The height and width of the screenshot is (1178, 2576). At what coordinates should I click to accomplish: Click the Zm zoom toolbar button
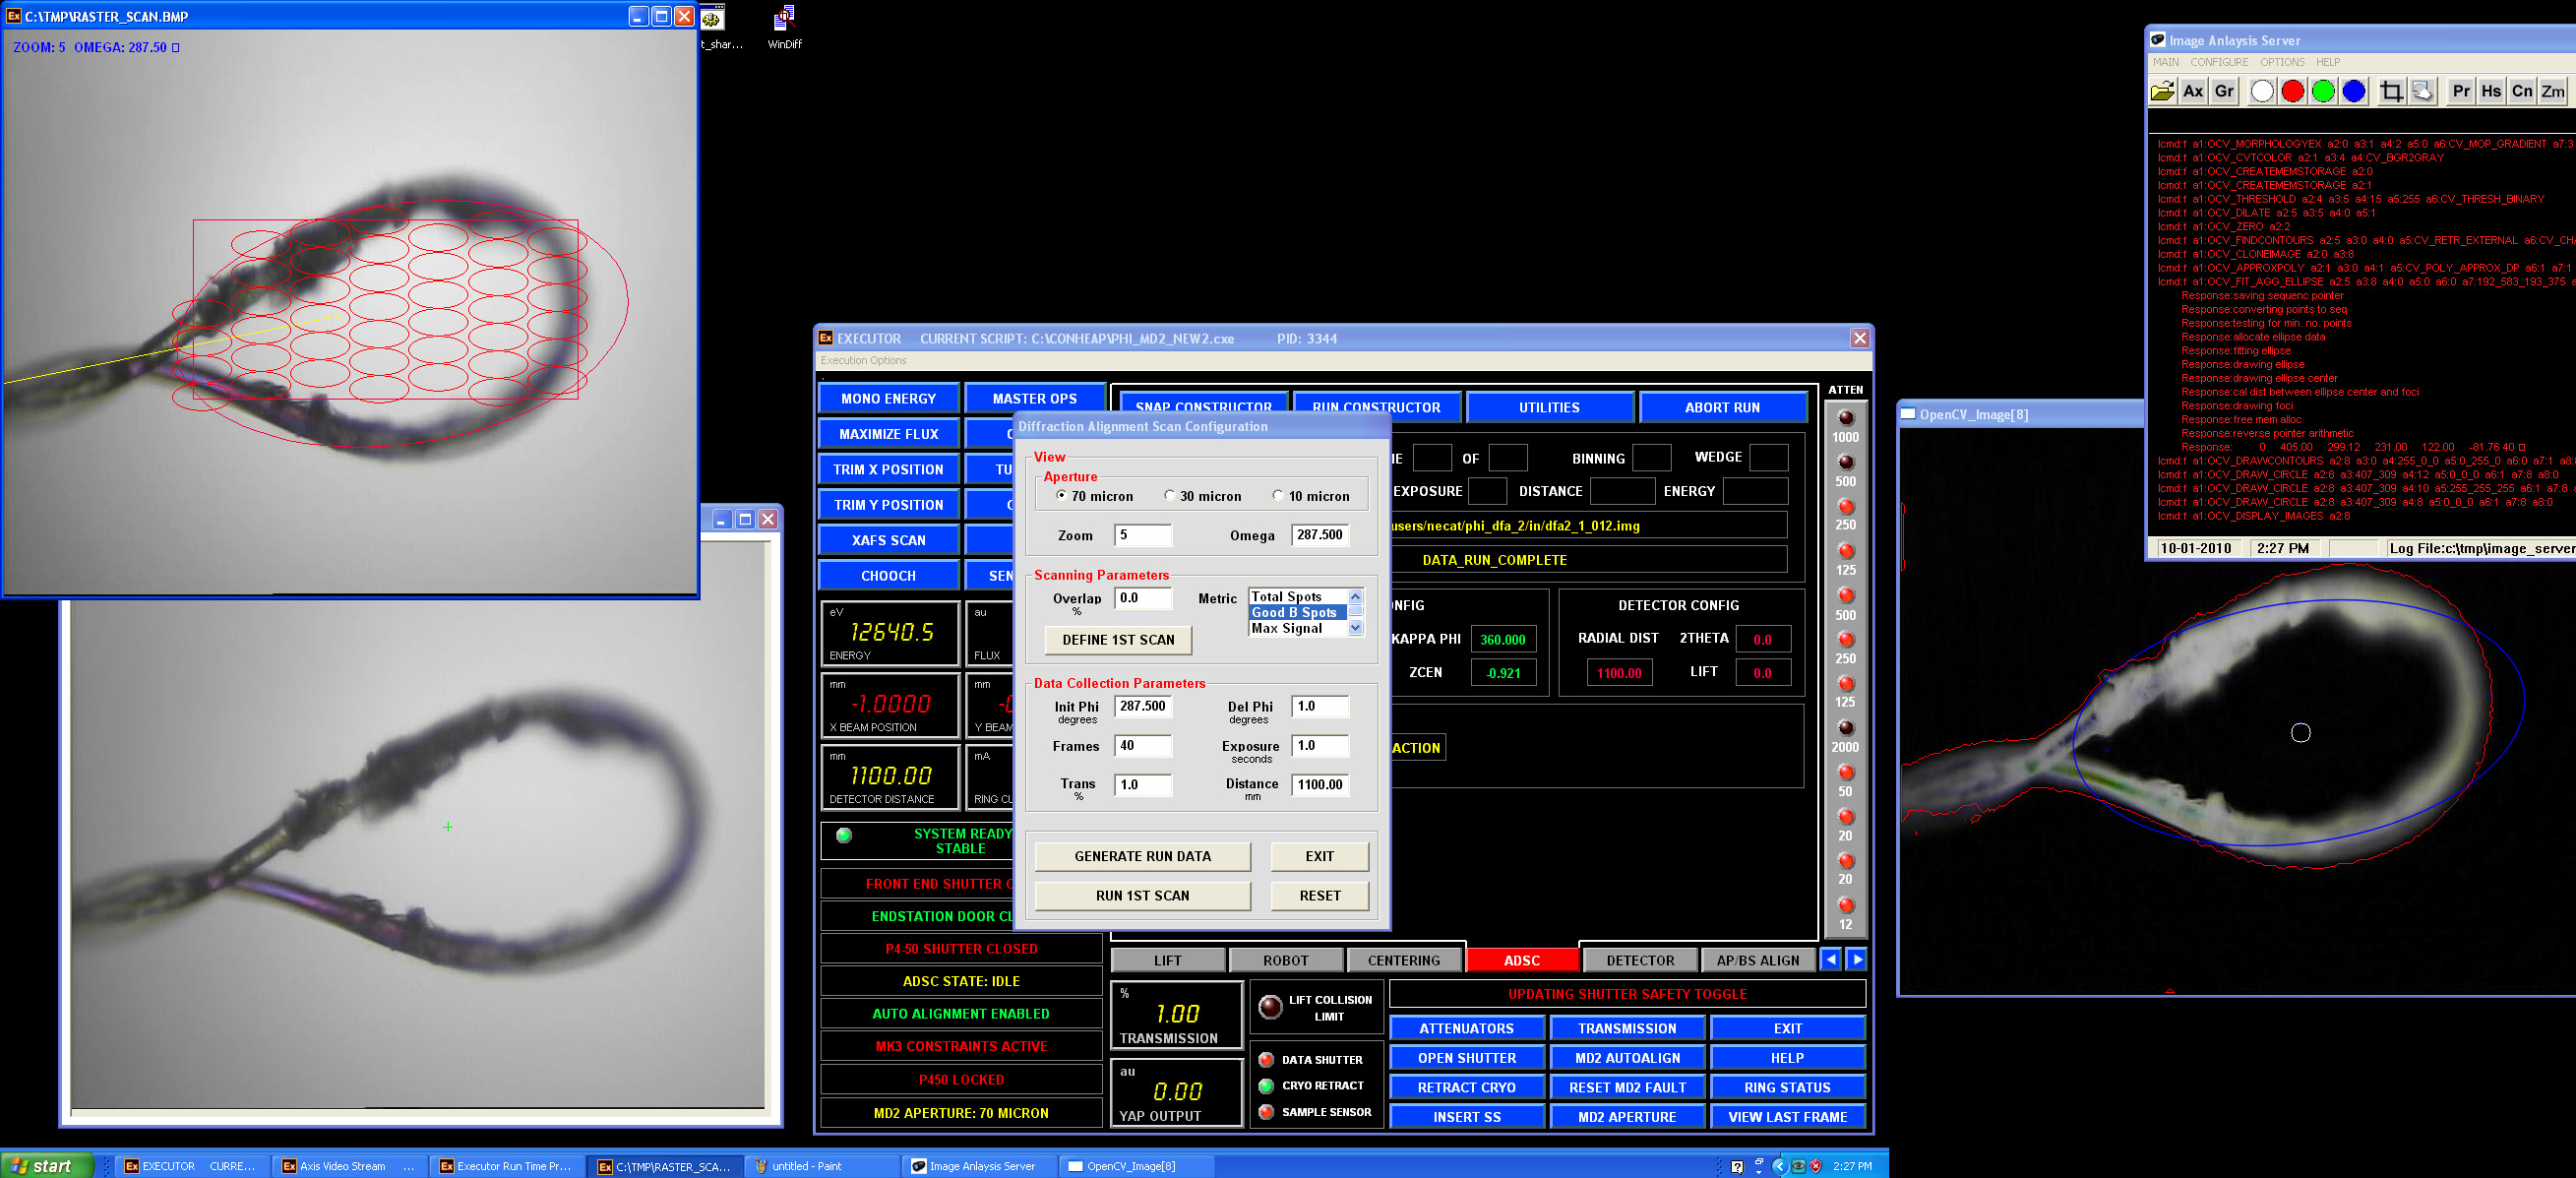pyautogui.click(x=2553, y=91)
